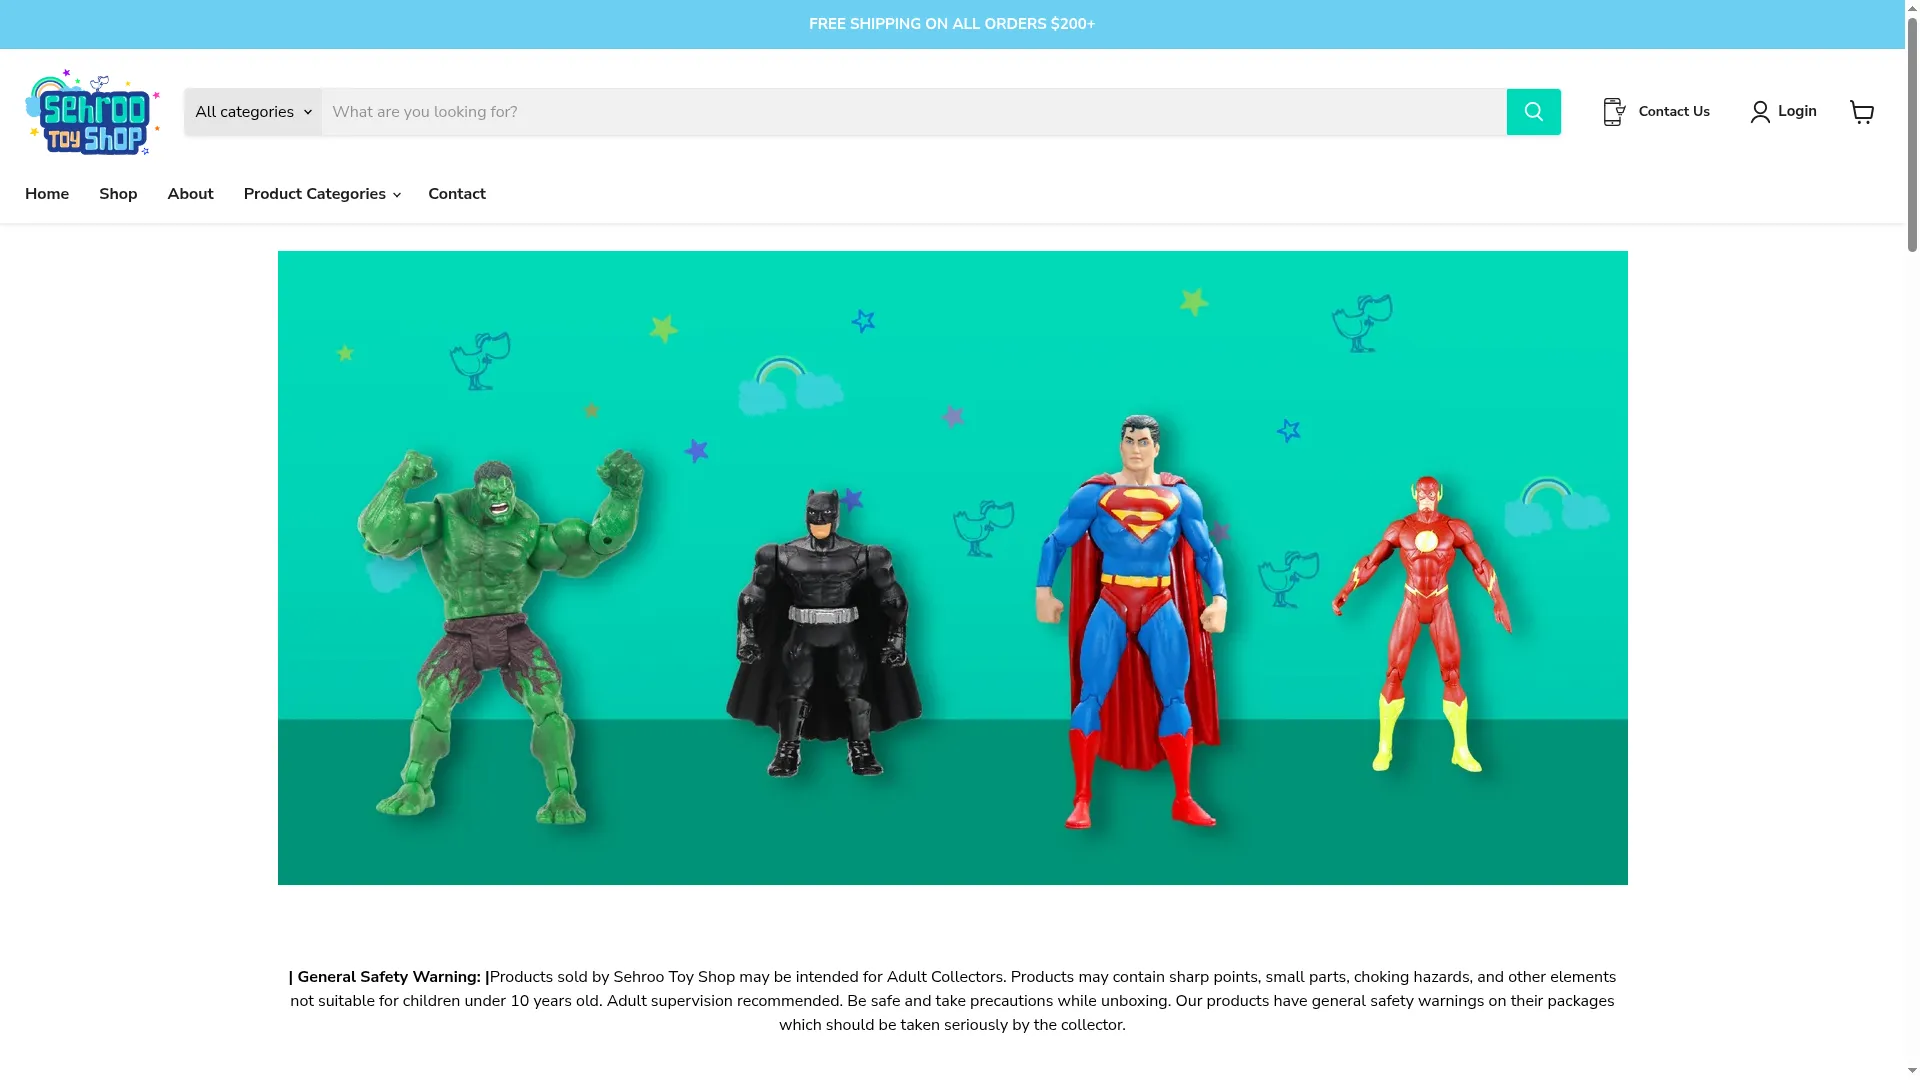This screenshot has height=1080, width=1920.
Task: Click the superhero action figures hero banner
Action: click(952, 568)
